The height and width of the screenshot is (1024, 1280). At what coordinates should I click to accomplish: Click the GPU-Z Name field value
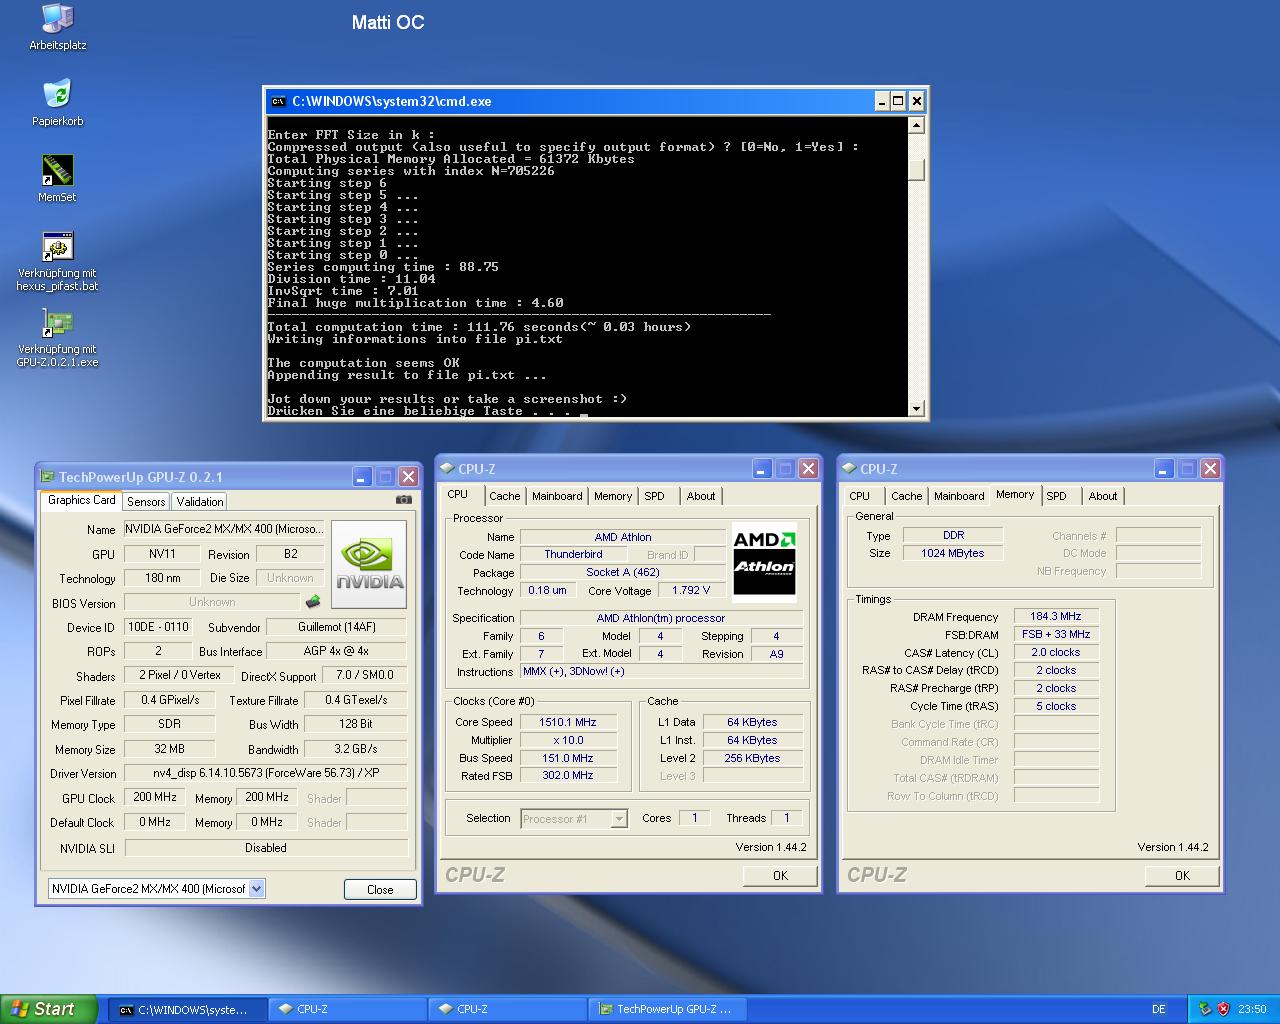pos(224,529)
